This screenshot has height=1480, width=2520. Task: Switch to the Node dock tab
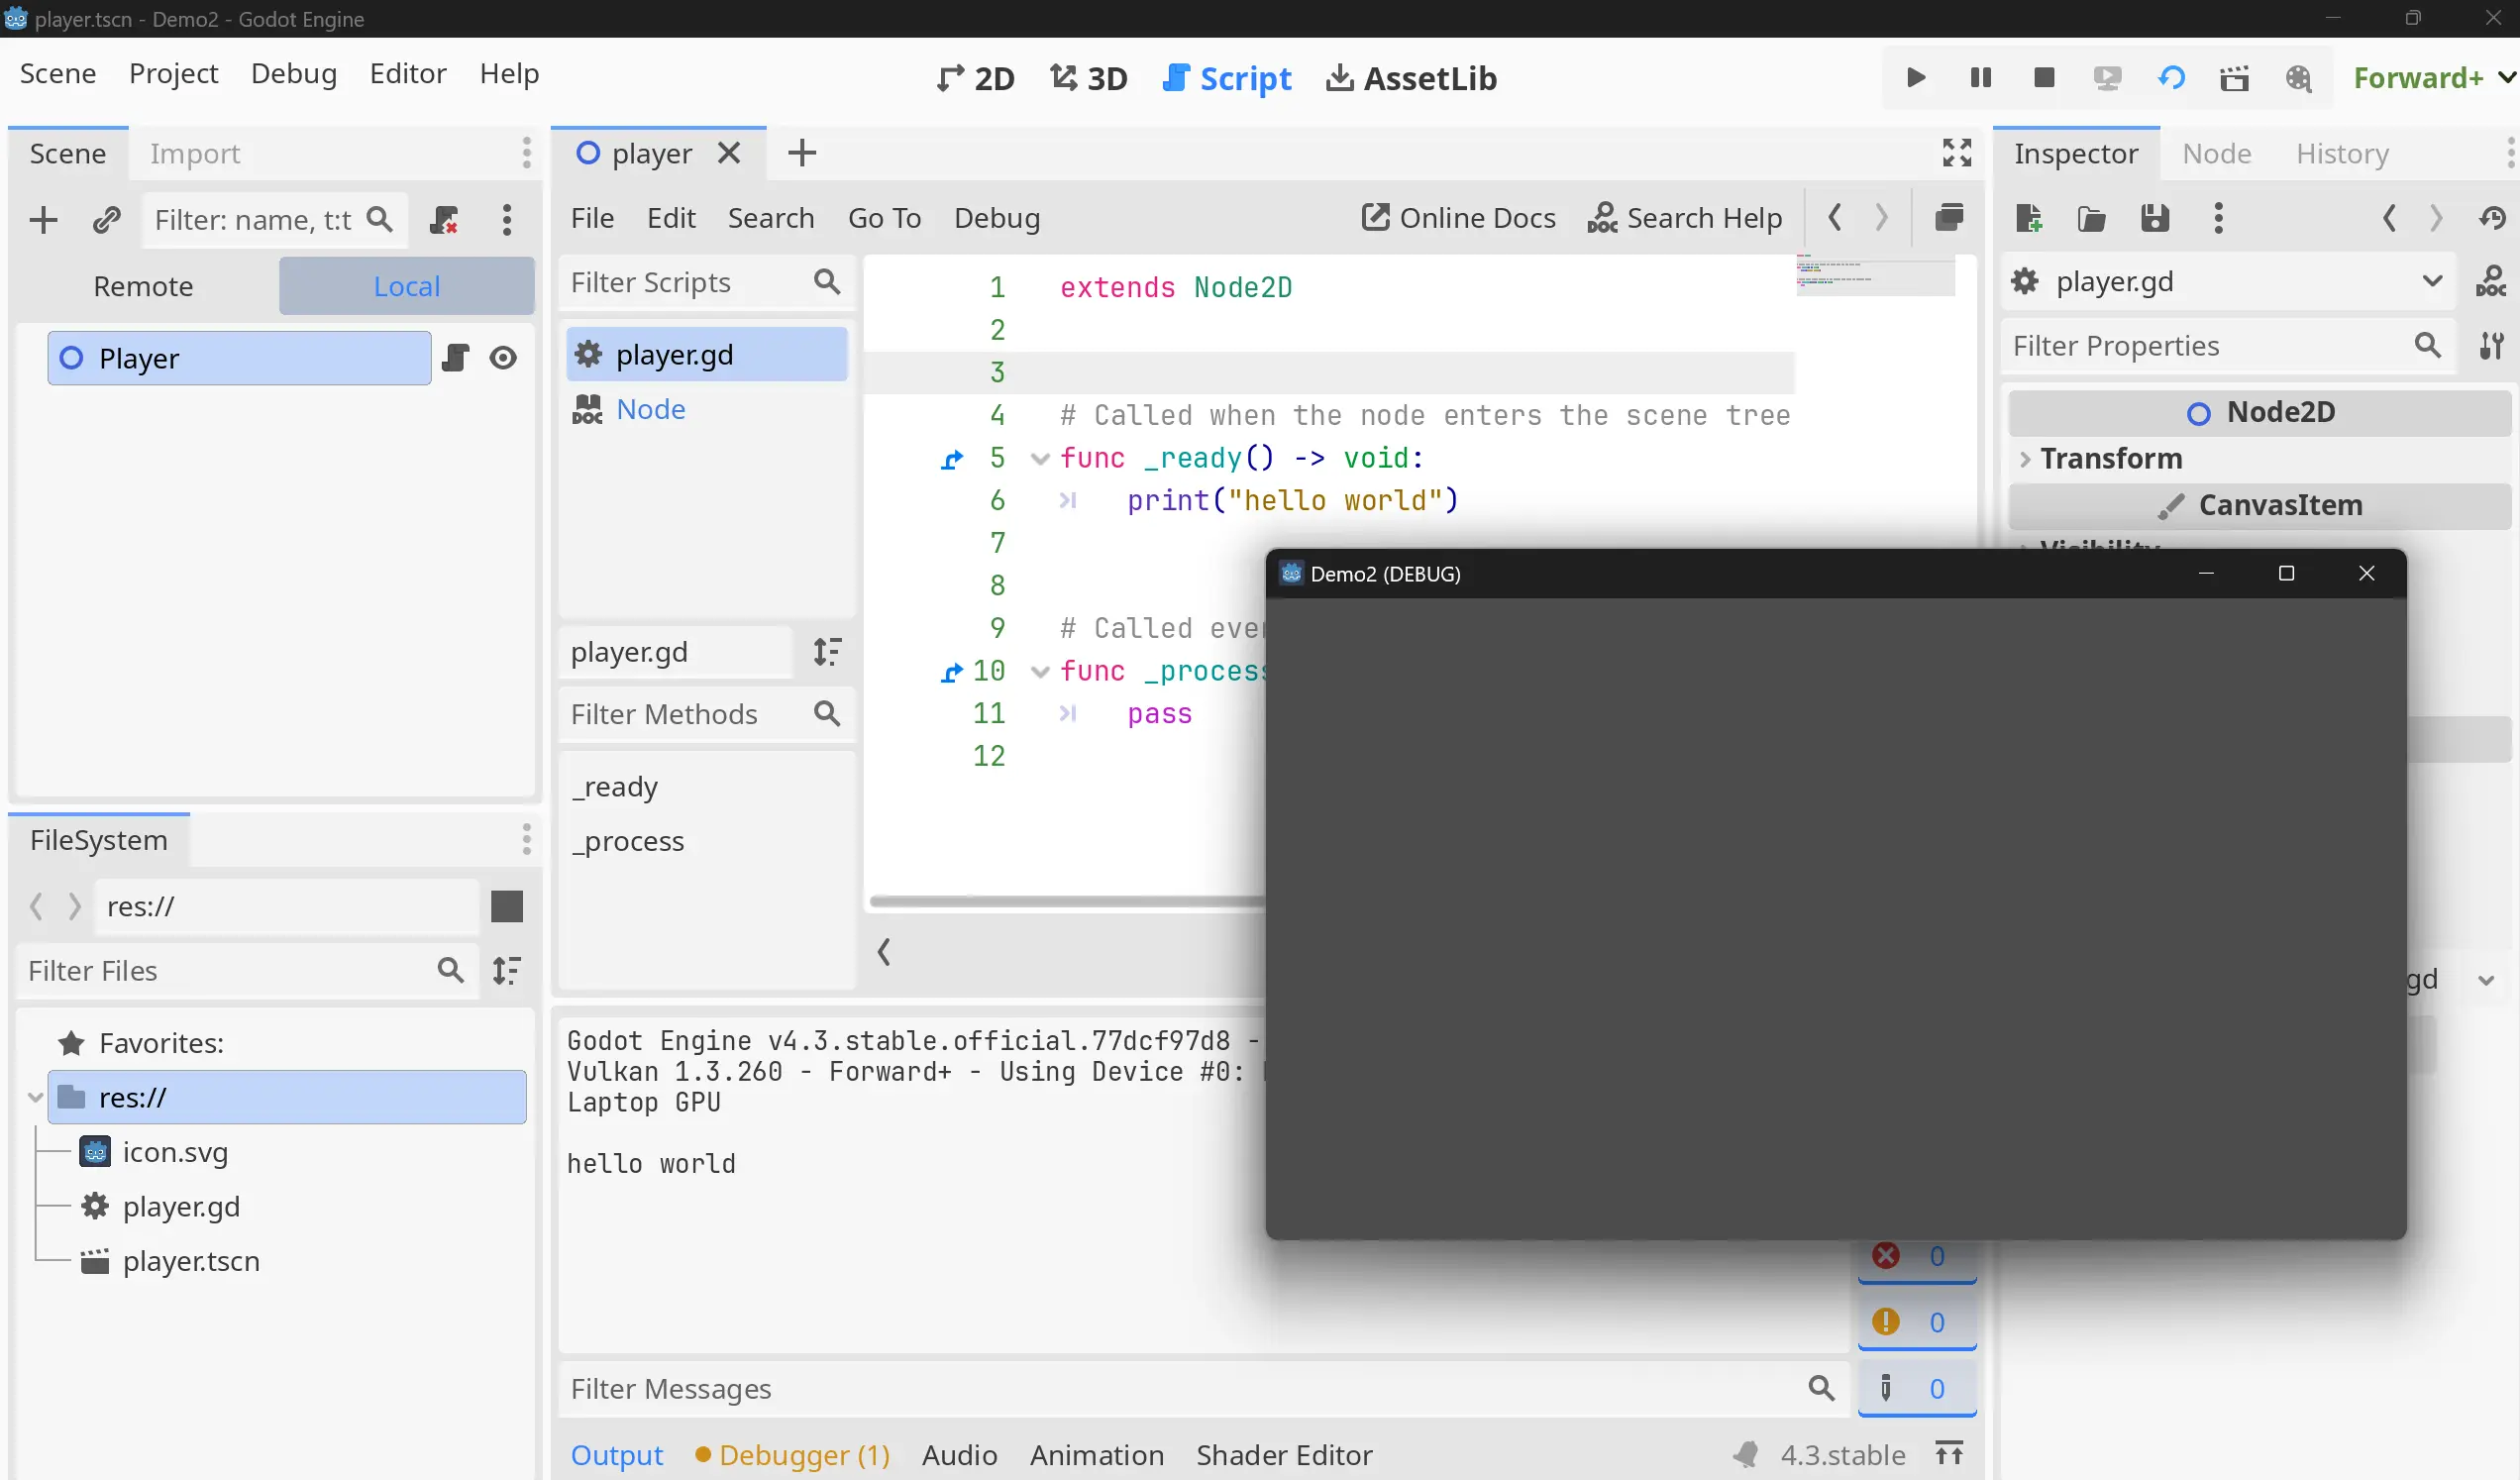pyautogui.click(x=2217, y=153)
